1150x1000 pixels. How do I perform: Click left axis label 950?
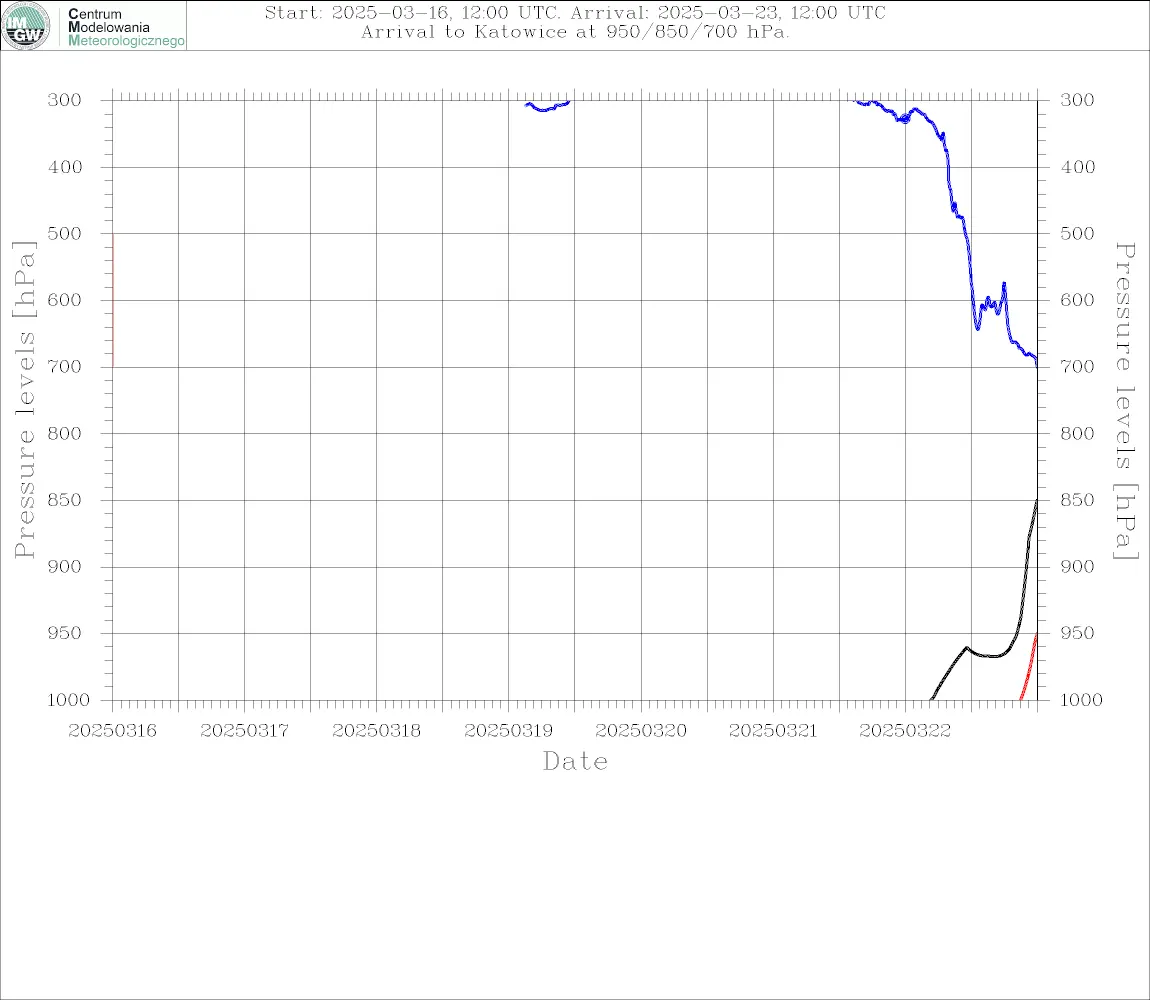65,632
